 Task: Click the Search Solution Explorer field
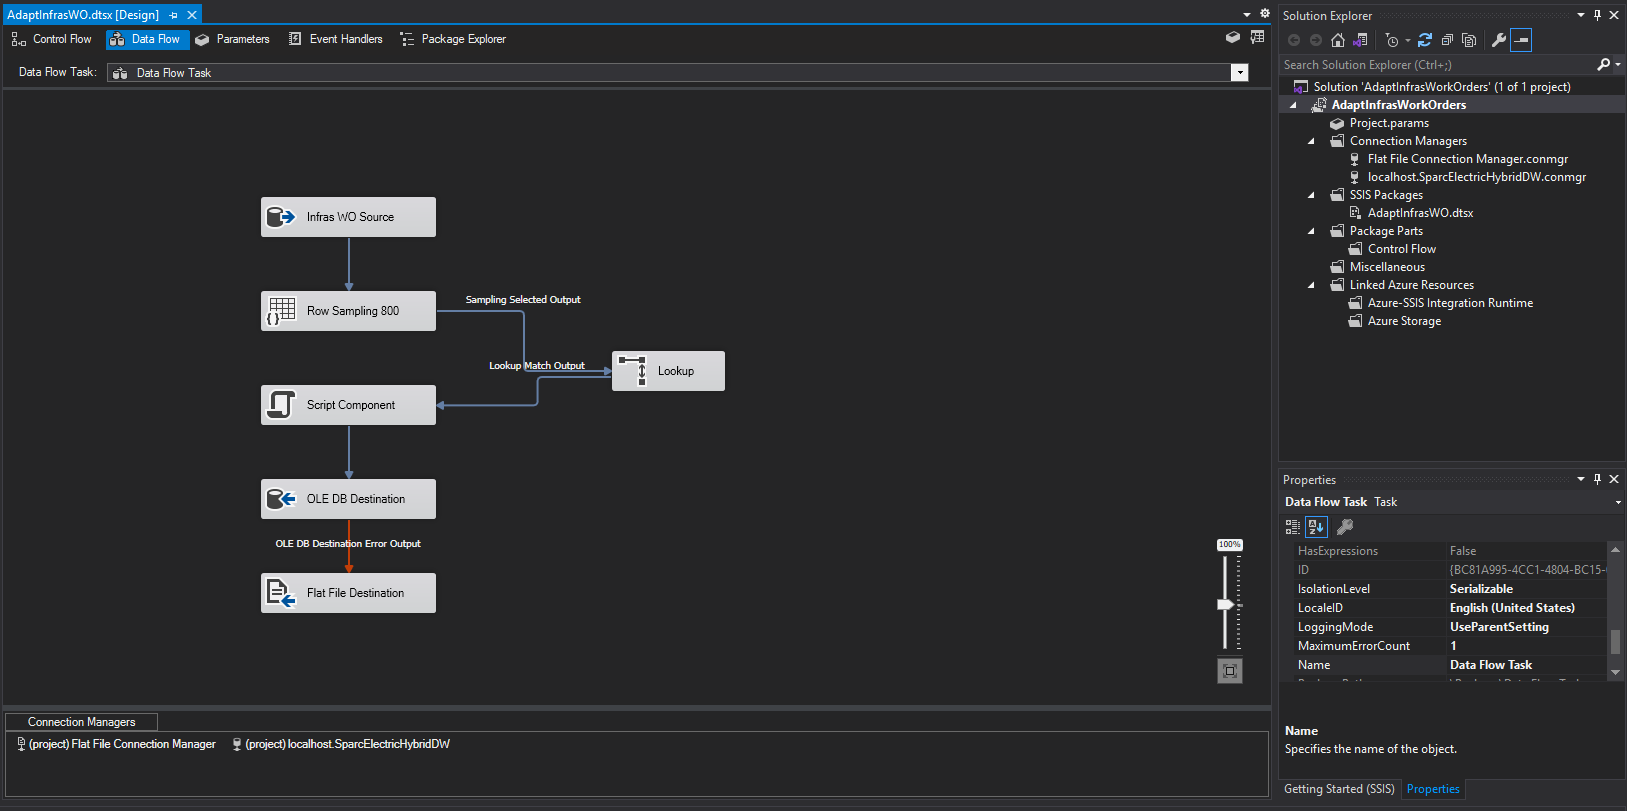(1437, 64)
